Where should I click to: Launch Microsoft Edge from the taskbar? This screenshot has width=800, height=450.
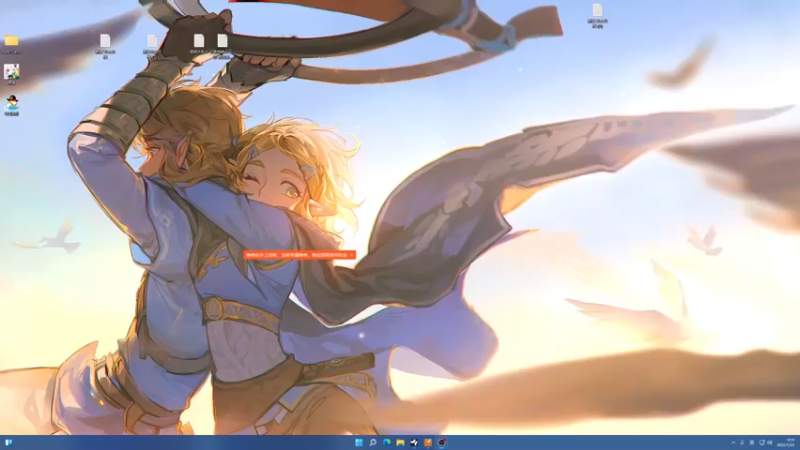point(387,442)
